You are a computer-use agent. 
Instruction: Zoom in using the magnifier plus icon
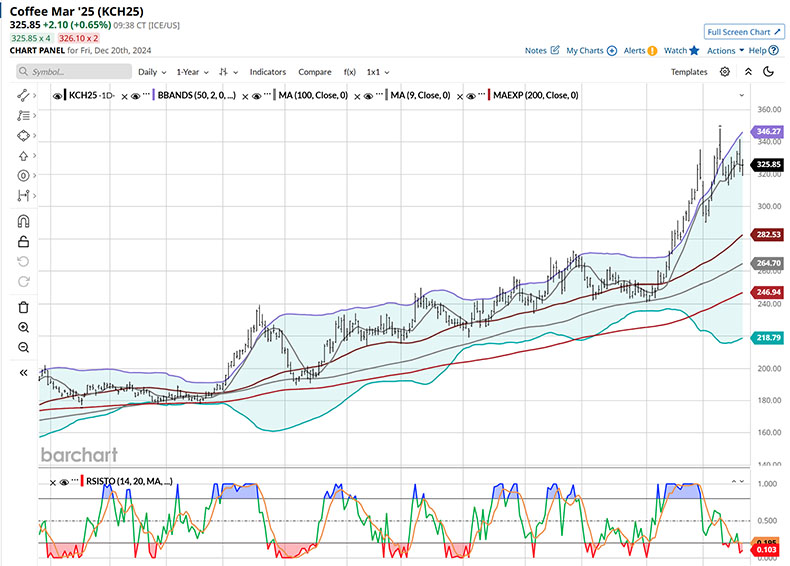click(23, 328)
